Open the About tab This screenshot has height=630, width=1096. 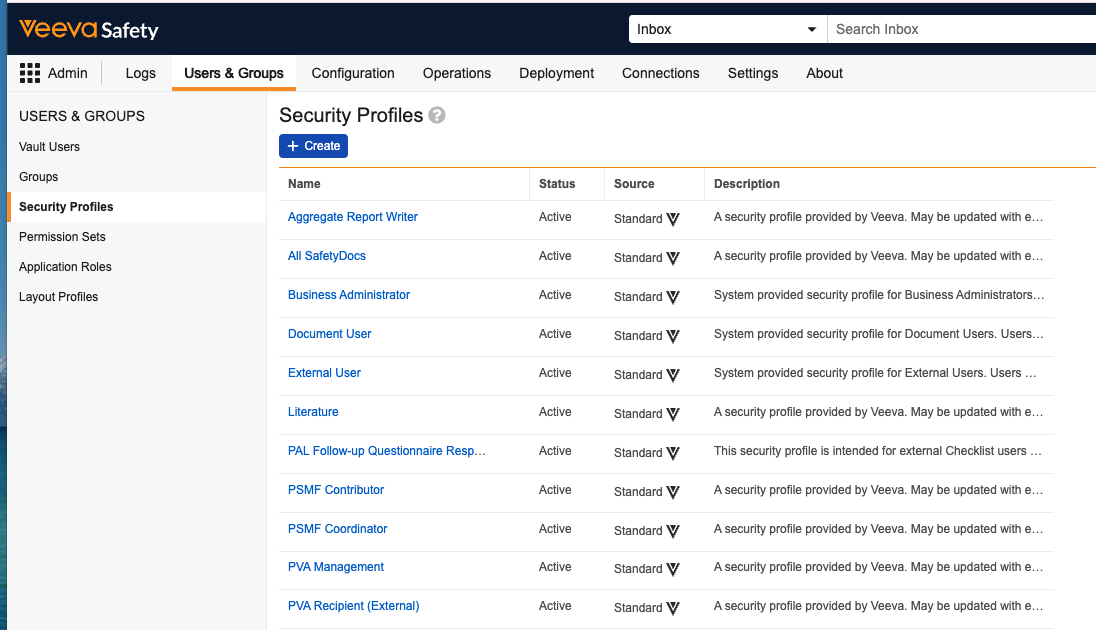point(824,73)
